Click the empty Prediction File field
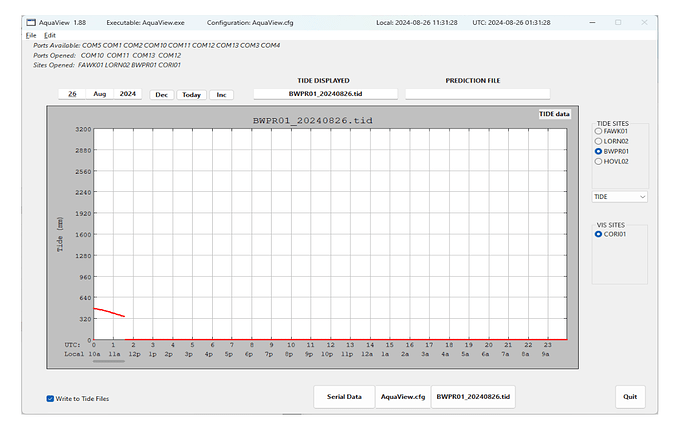 tap(477, 94)
